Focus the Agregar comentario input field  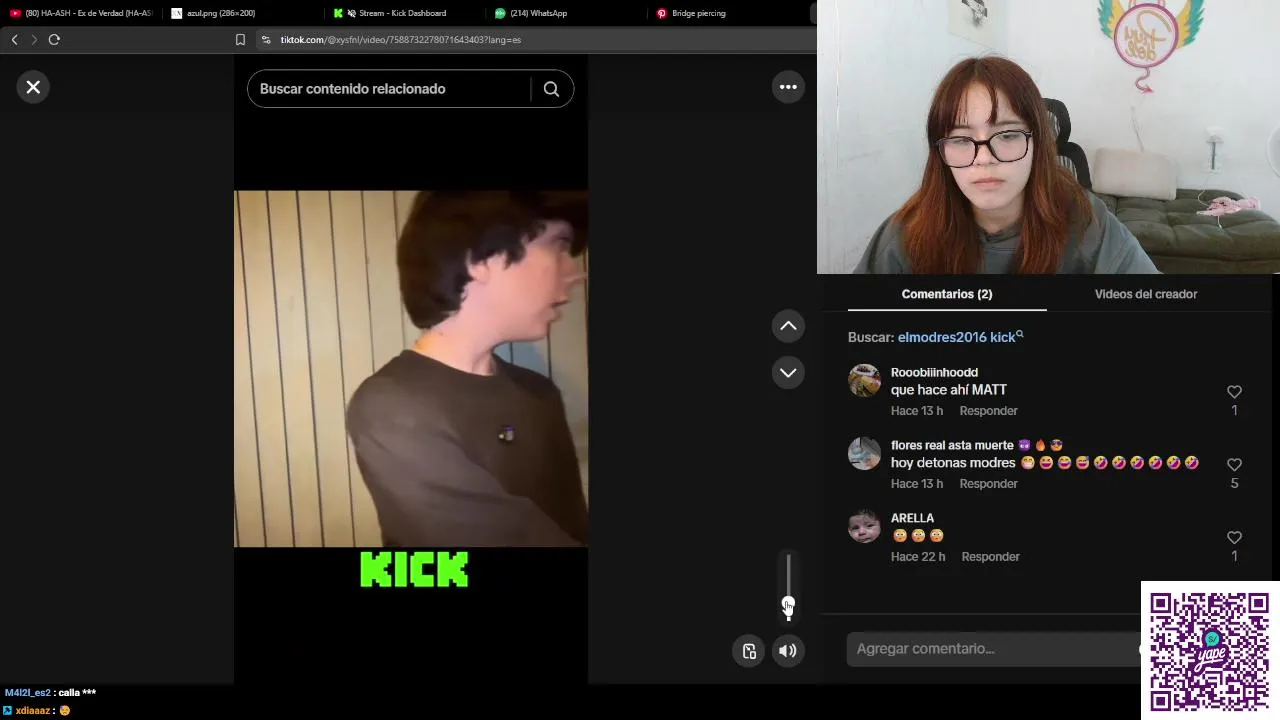993,649
